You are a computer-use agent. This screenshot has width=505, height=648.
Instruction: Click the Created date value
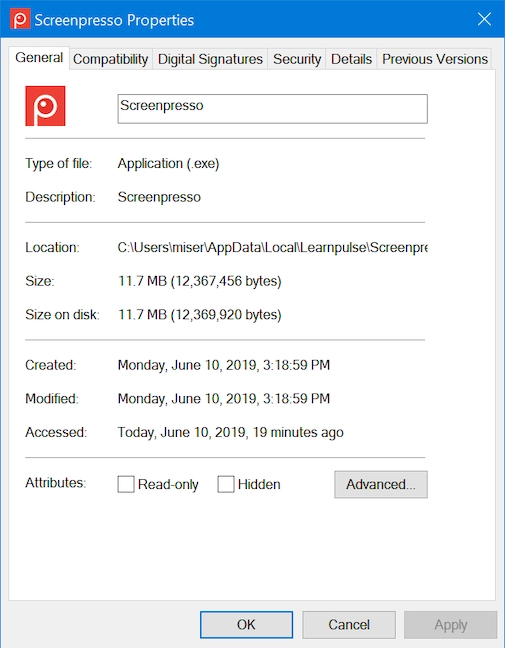[x=224, y=365]
